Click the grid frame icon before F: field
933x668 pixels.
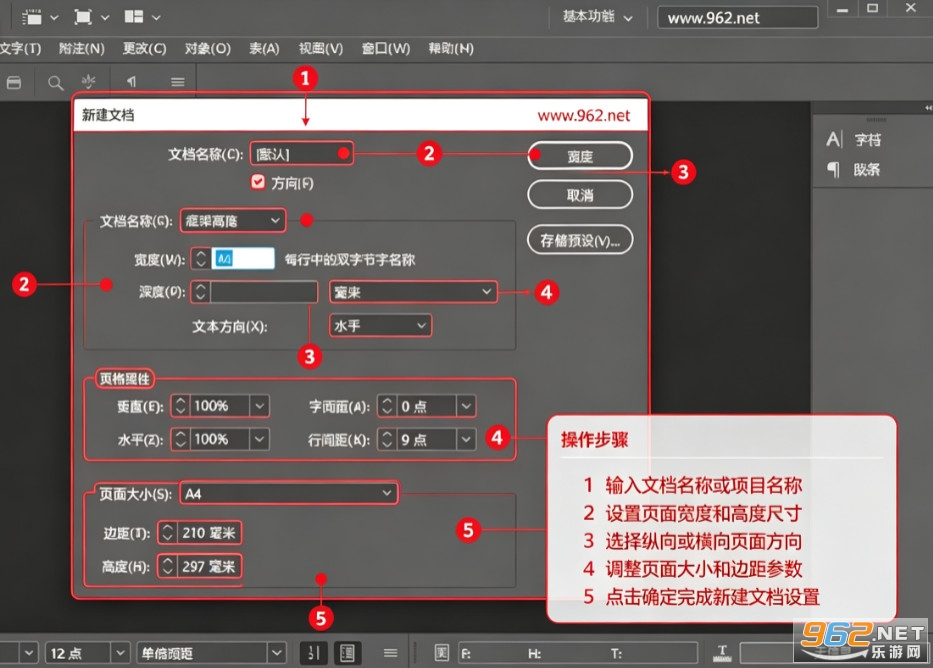442,653
